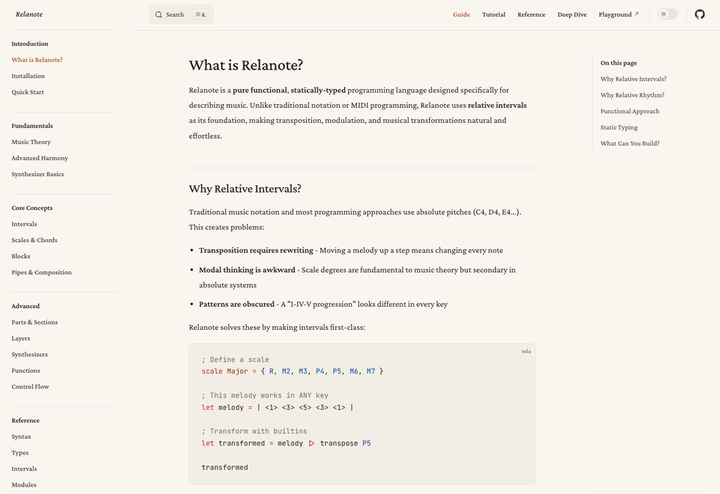Screen dimensions: 720x494
Task: Open Music Theory in the sidebar
Action: click(31, 142)
